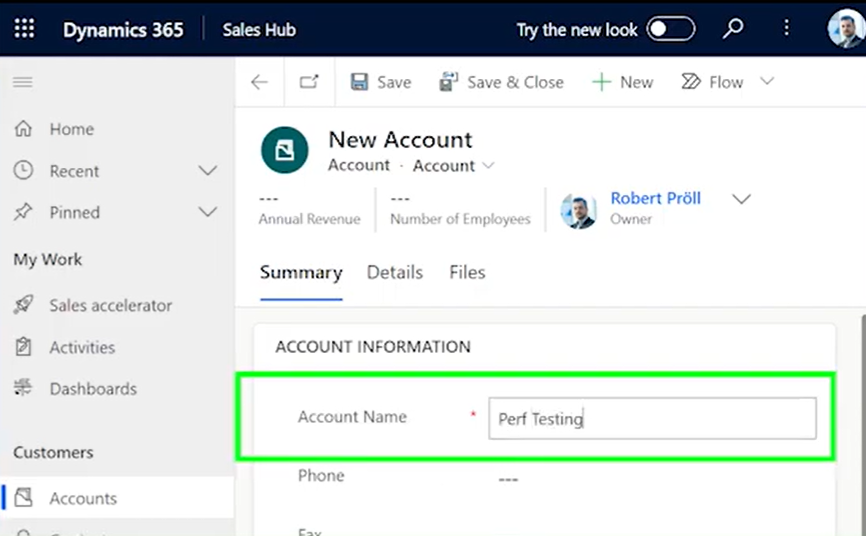Screen dimensions: 866x536
Task: Click the Activities clipboard icon
Action: [23, 346]
